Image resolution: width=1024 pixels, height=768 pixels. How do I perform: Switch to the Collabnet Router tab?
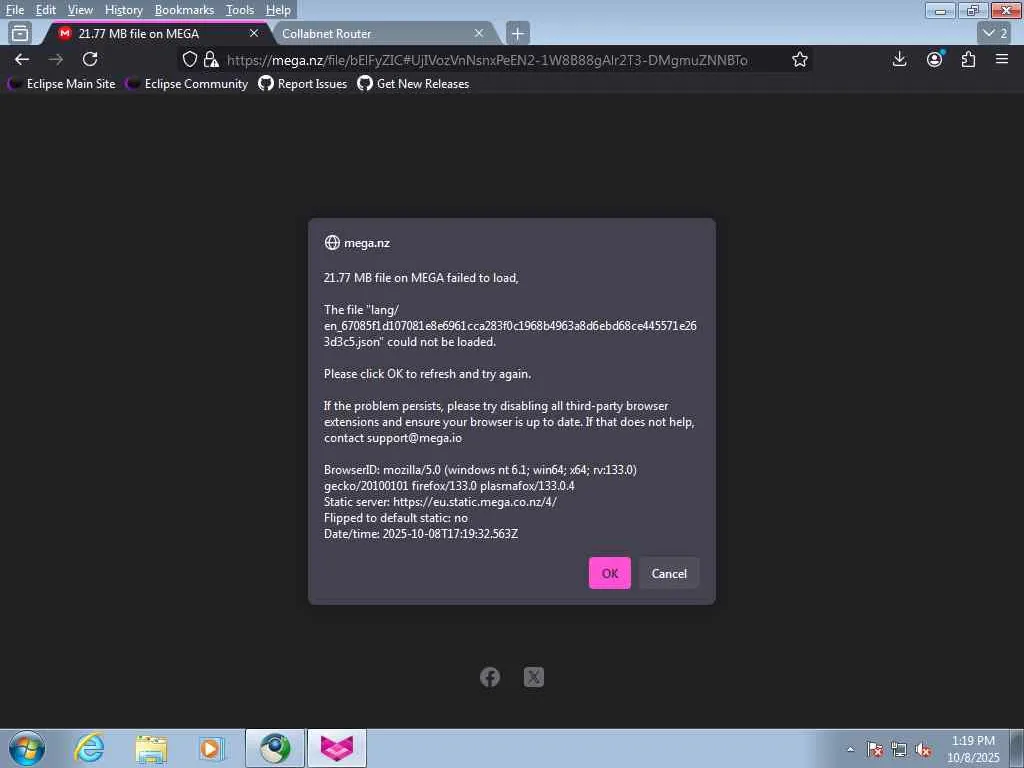[x=384, y=33]
